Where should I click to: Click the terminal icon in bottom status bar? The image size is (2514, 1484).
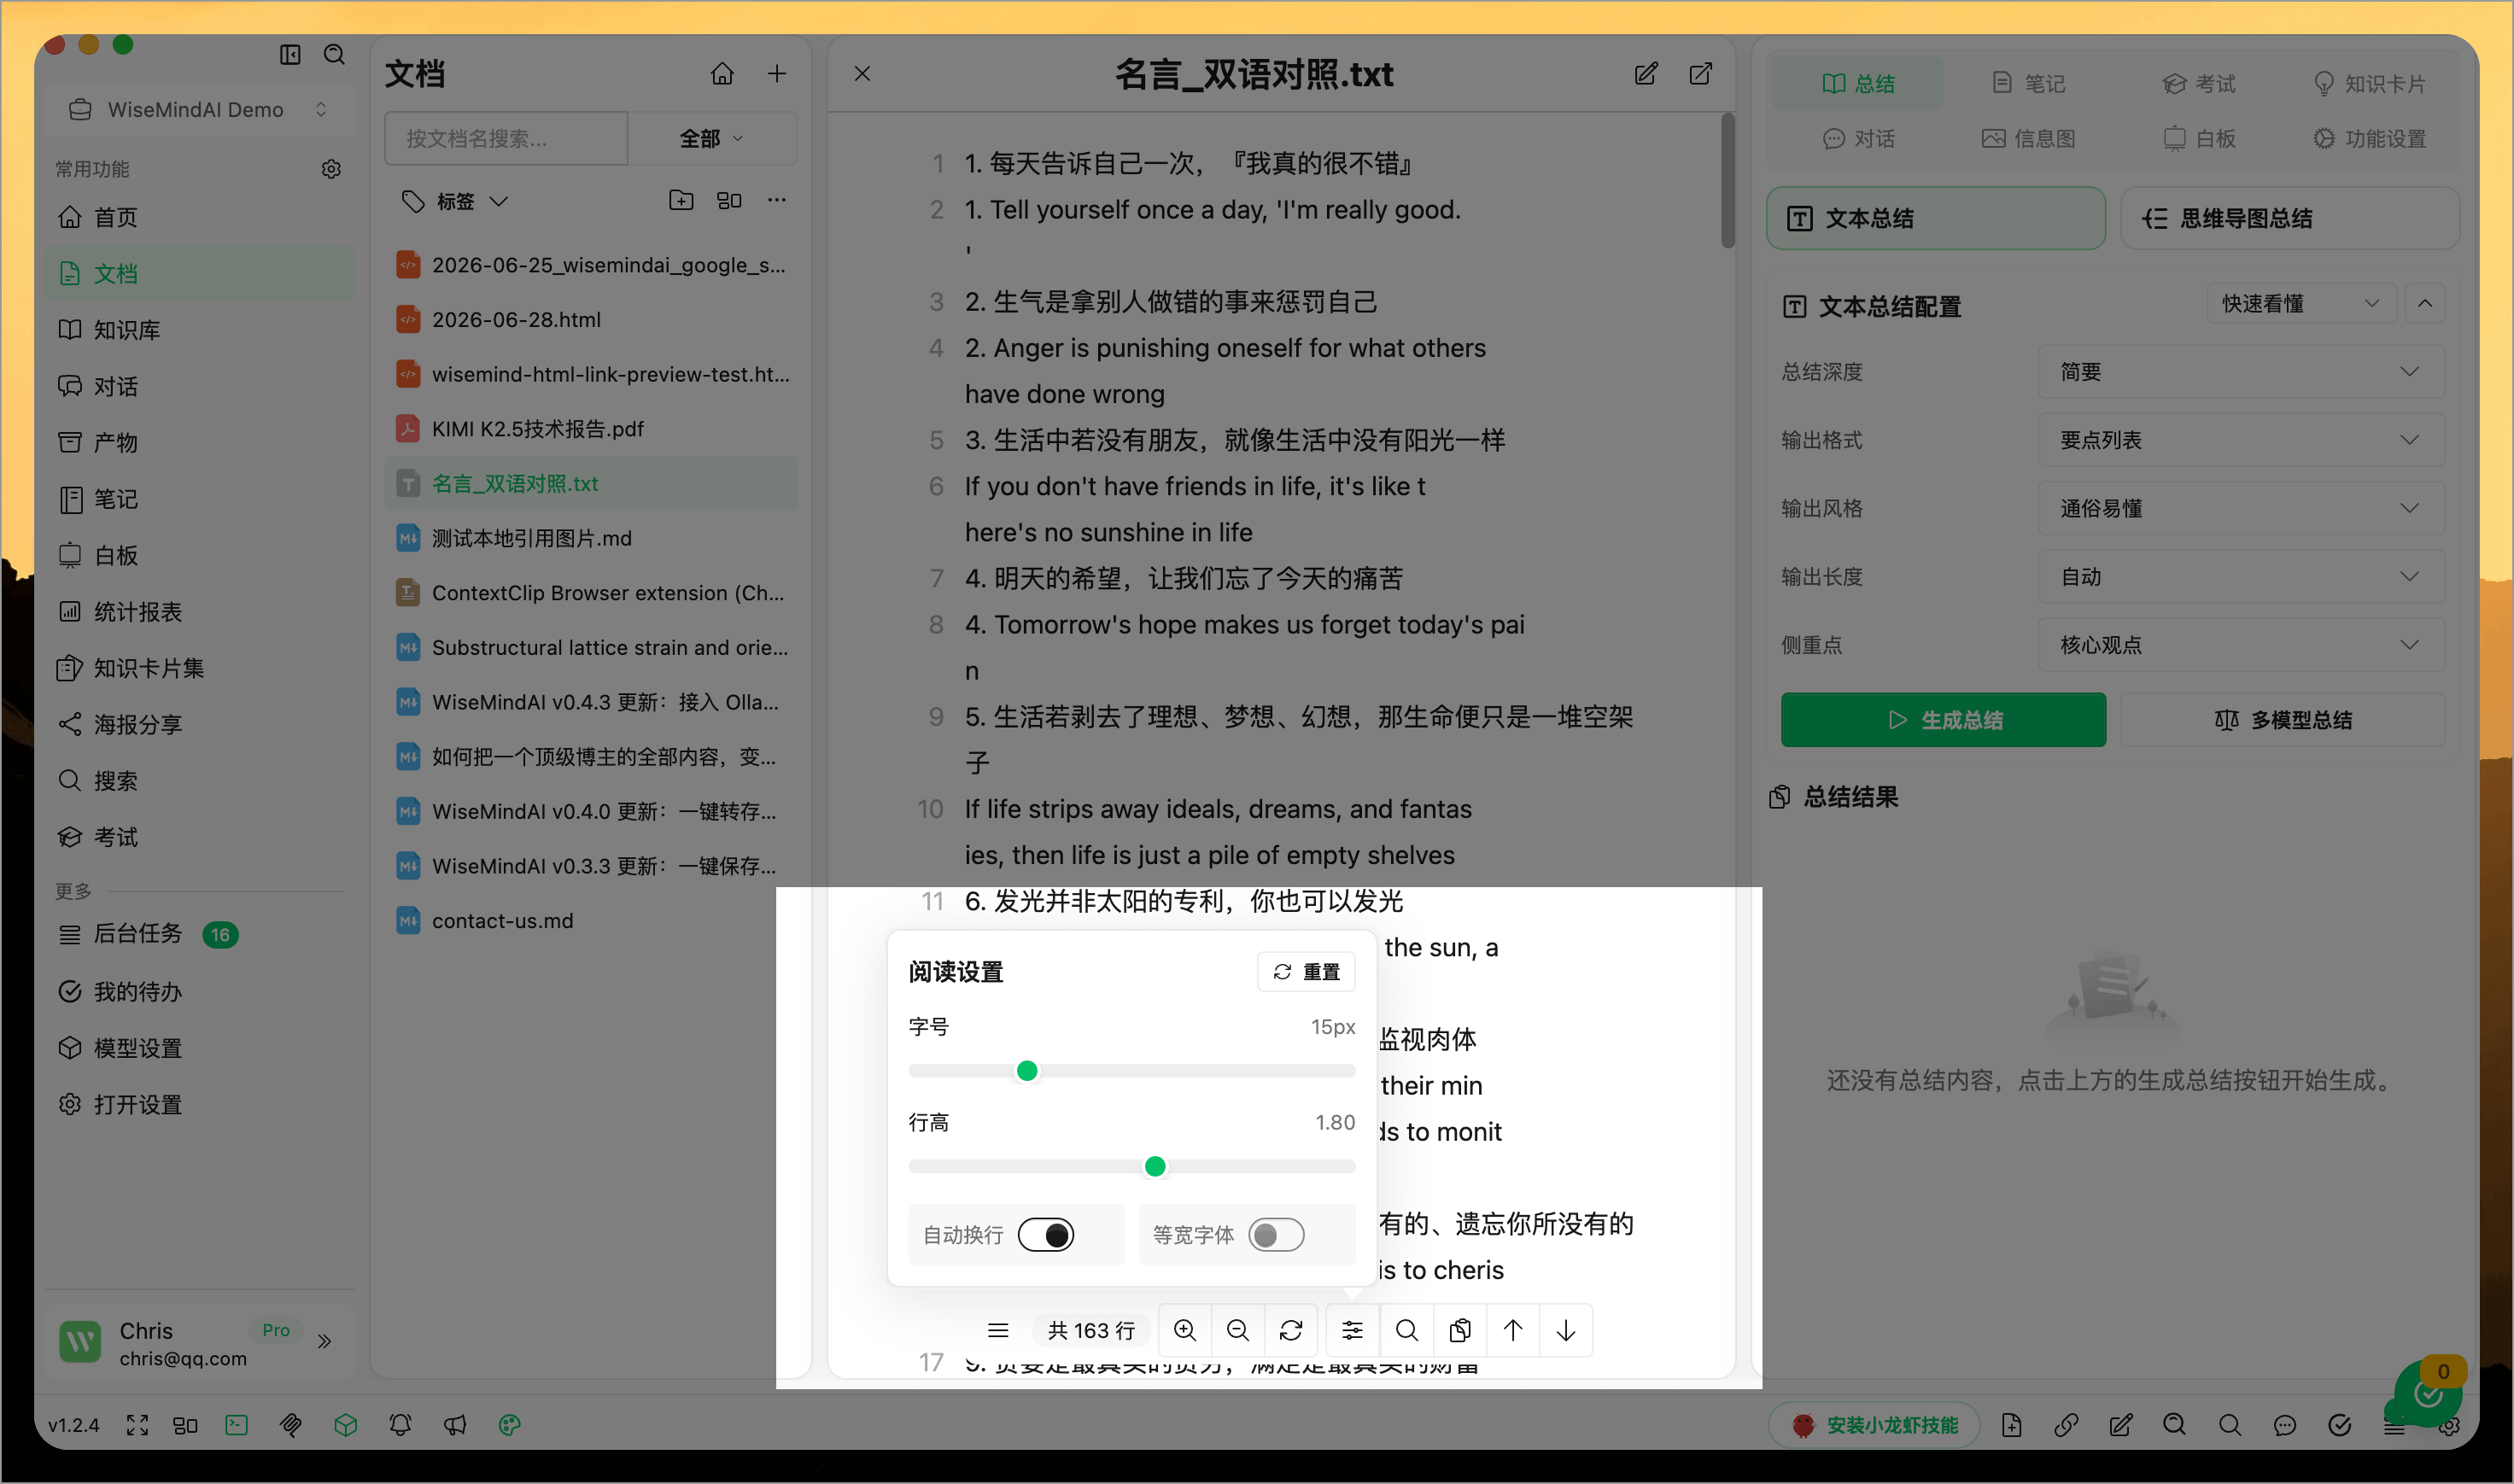(237, 1425)
